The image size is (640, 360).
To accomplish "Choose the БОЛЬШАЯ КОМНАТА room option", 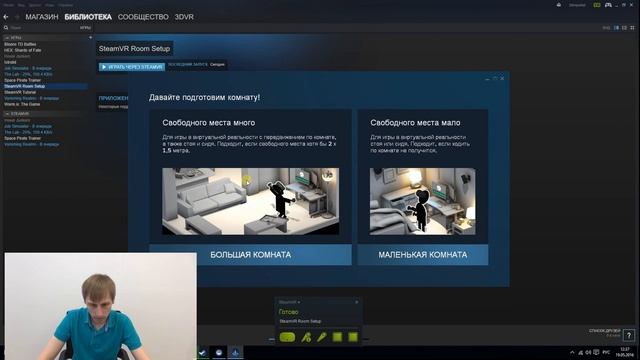I will [x=251, y=255].
